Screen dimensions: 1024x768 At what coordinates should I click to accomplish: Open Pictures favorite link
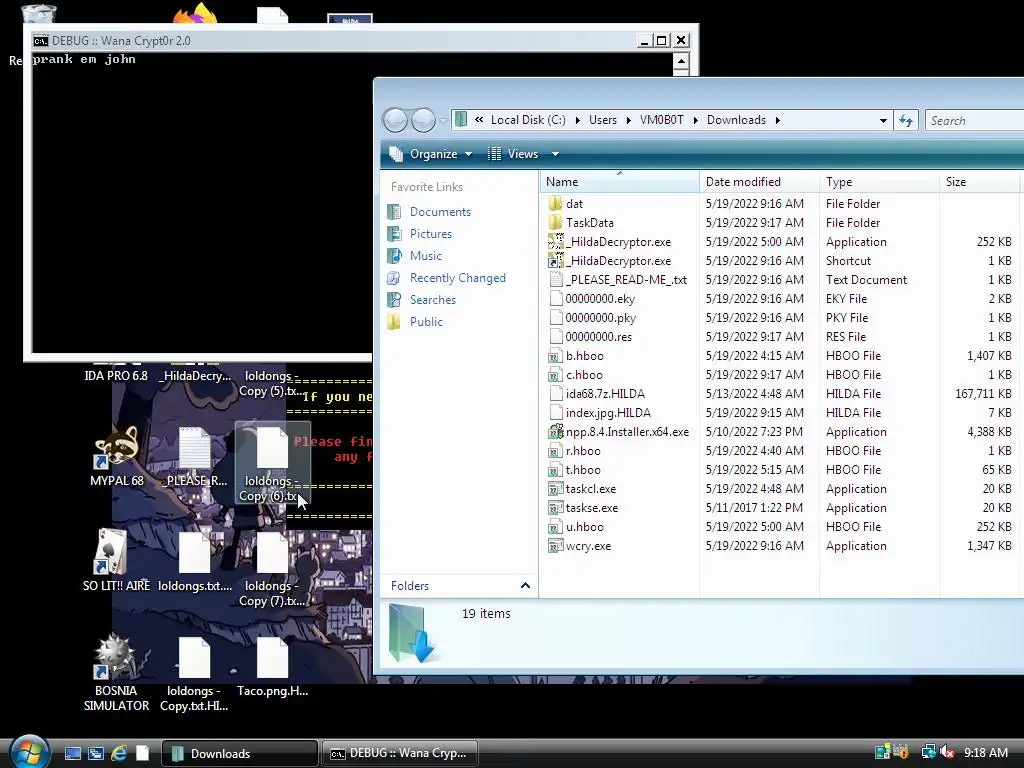click(430, 234)
